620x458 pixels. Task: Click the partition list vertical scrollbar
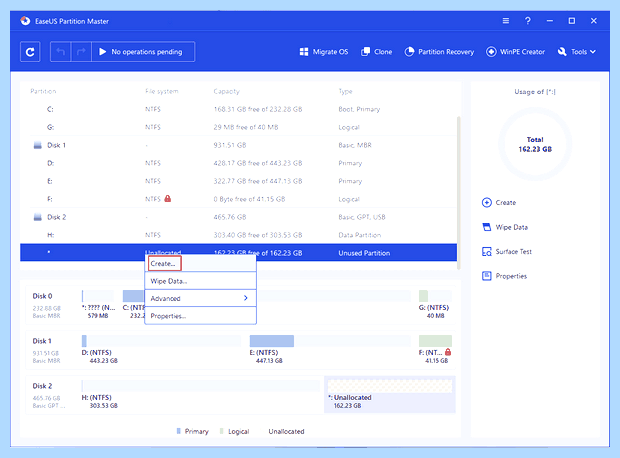point(459,193)
